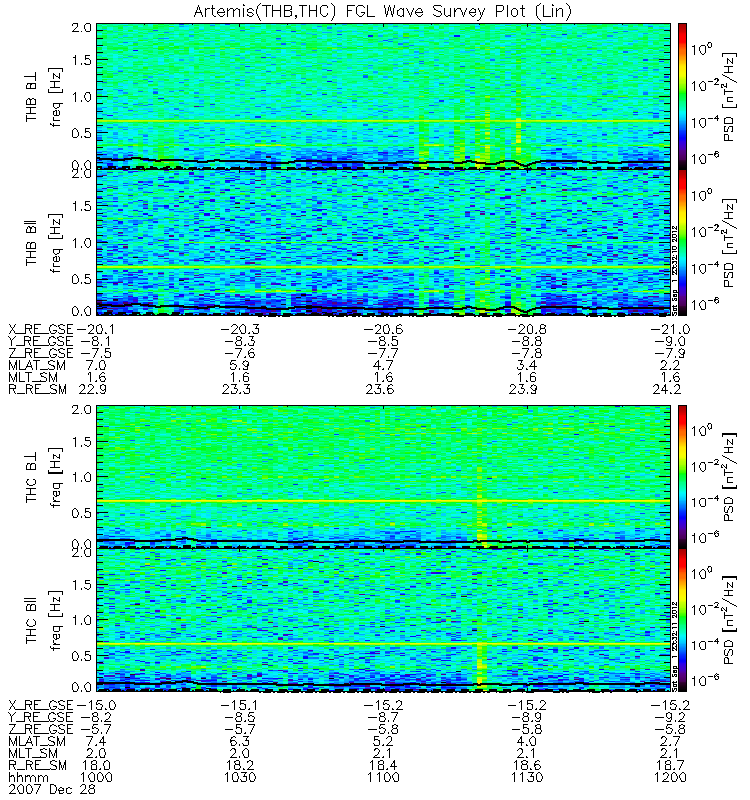Click the THC MLAT_SM value '2.7'
Image resolution: width=750 pixels, height=800 pixels.
click(670, 741)
